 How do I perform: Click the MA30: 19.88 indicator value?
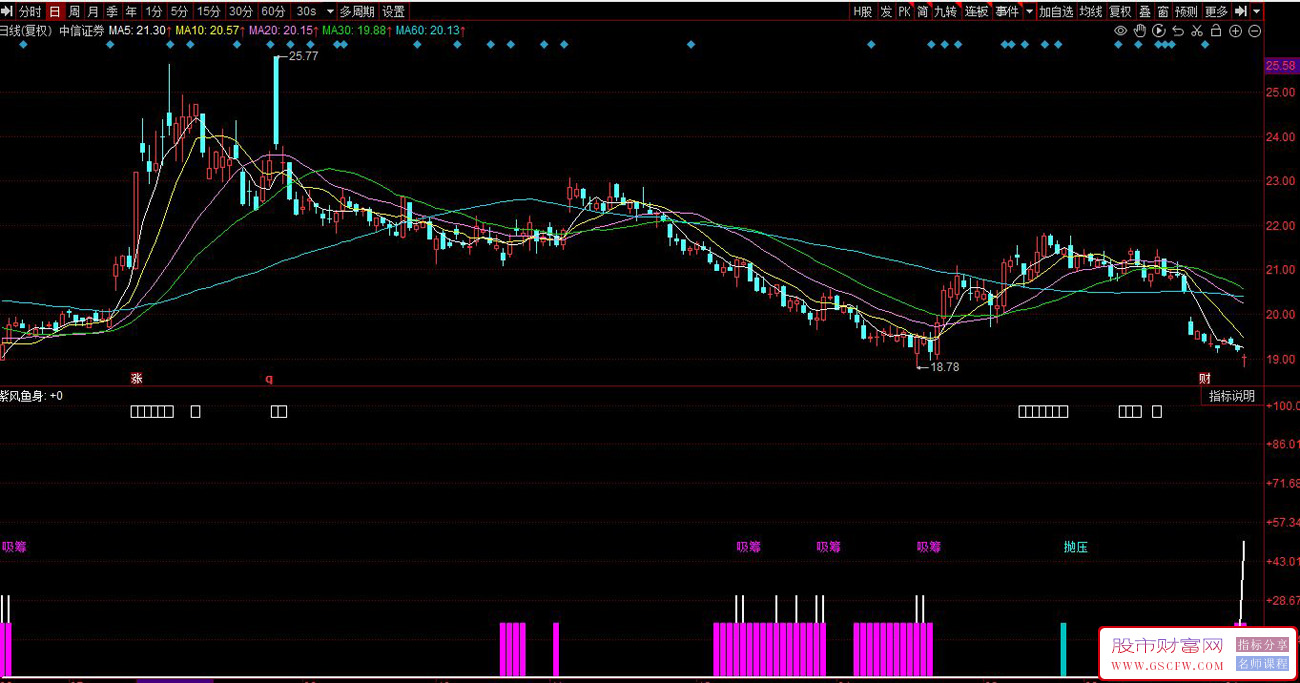coord(356,31)
